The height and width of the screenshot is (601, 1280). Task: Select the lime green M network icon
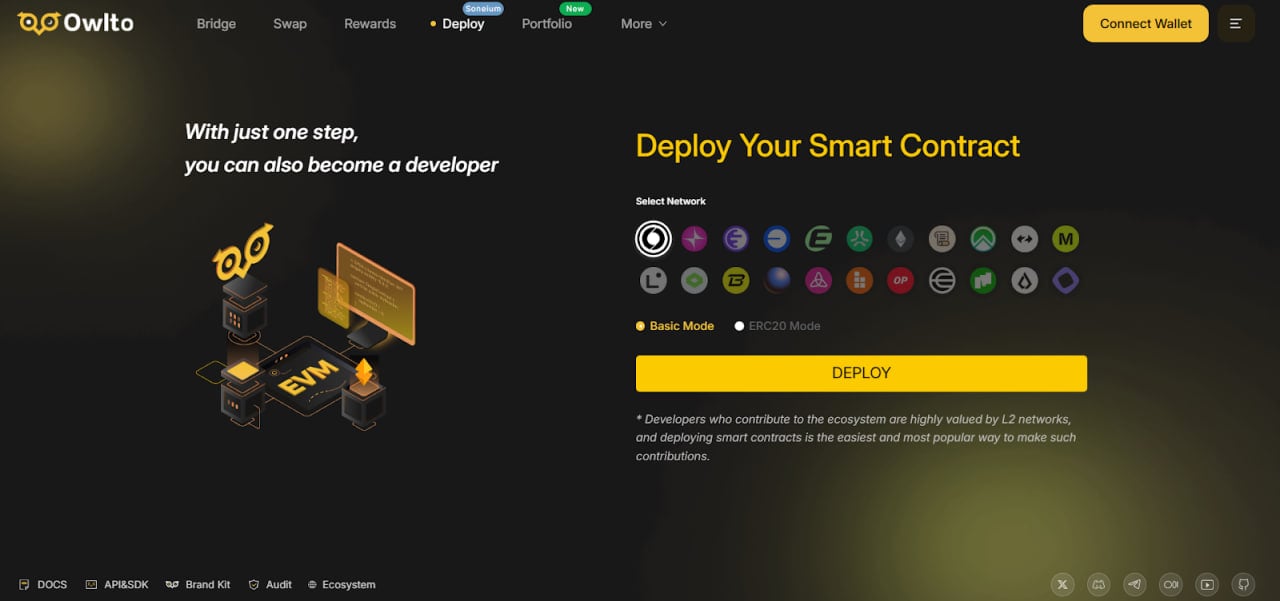1066,239
